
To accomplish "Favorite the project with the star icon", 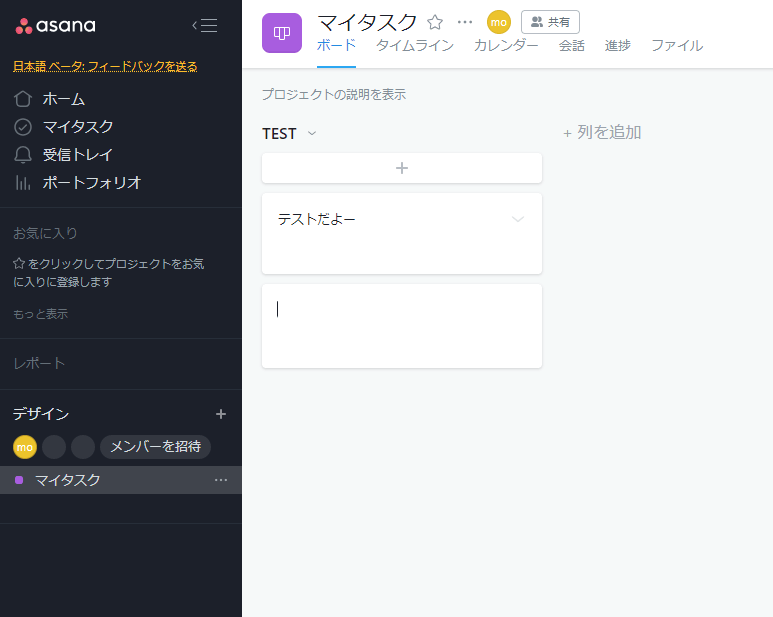I will (435, 22).
